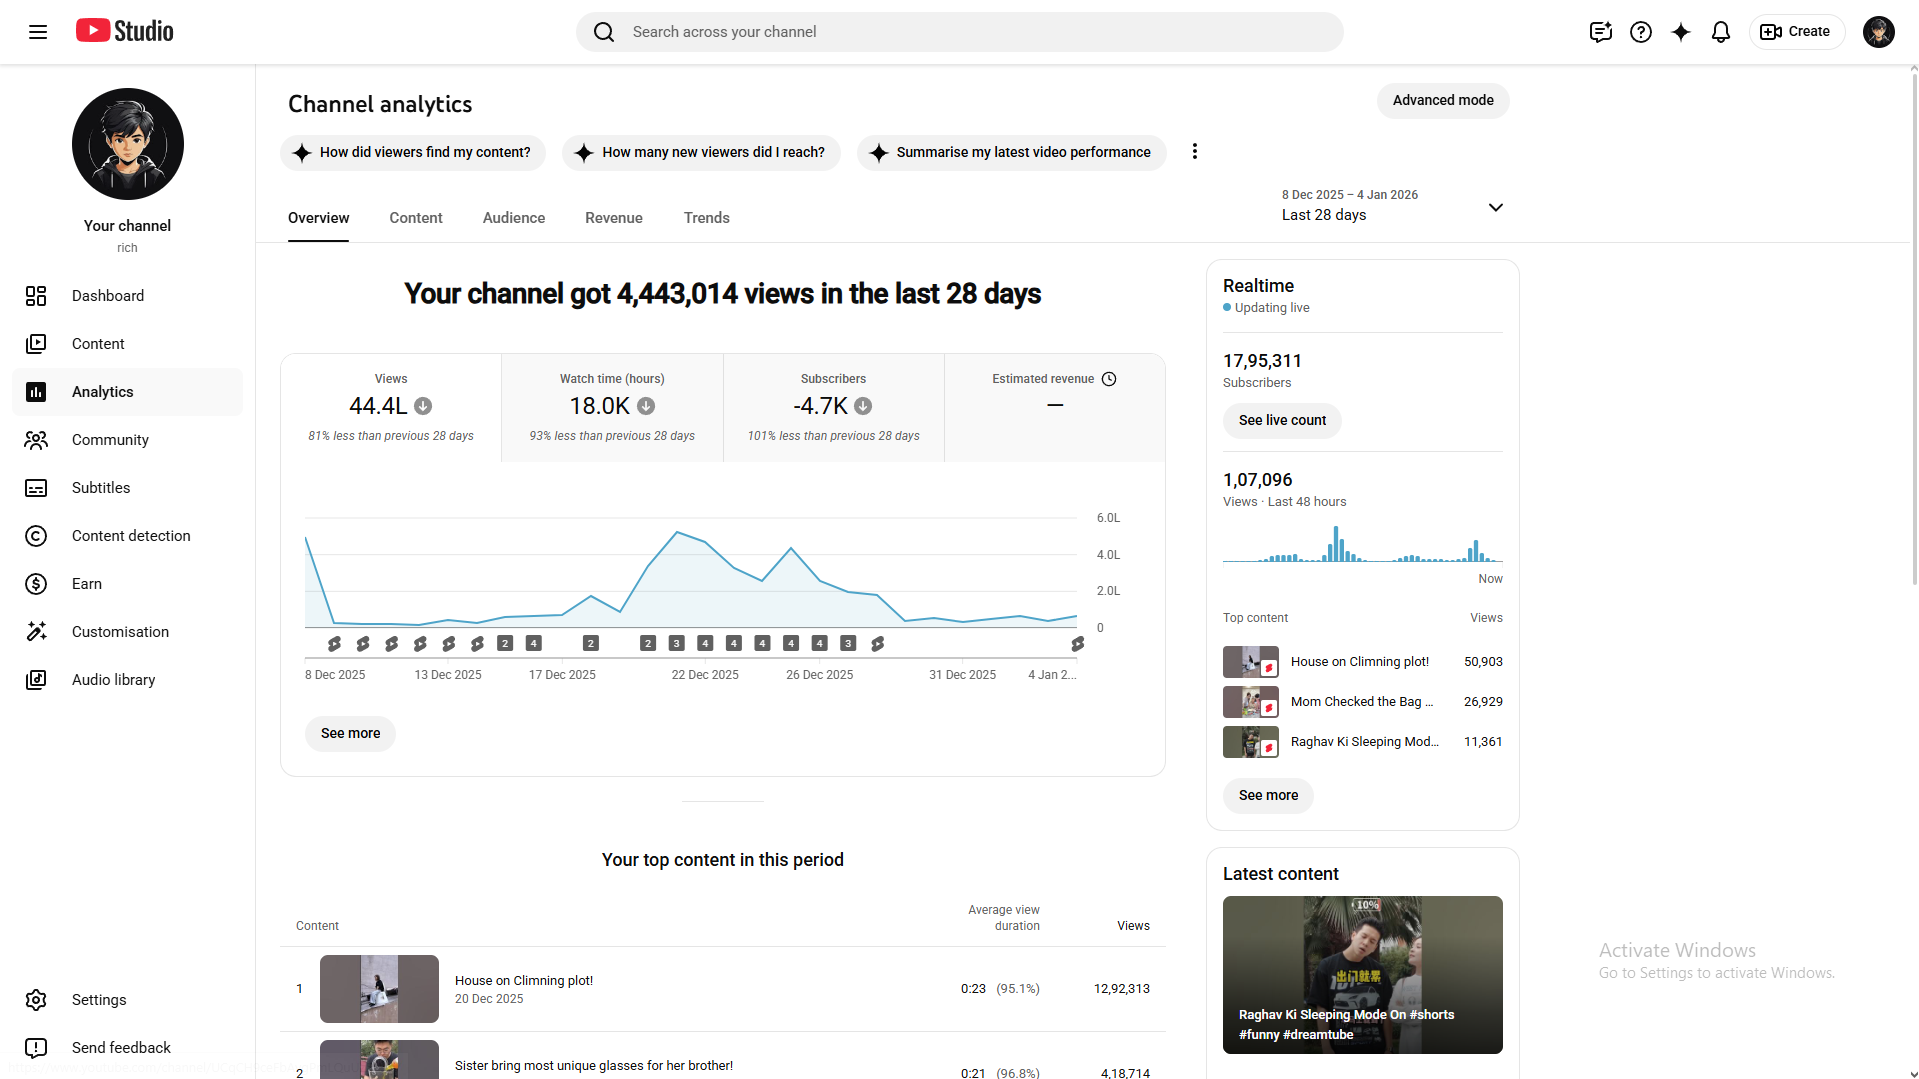Expand the date range selector chevron
This screenshot has width=1919, height=1079.
pyautogui.click(x=1495, y=207)
